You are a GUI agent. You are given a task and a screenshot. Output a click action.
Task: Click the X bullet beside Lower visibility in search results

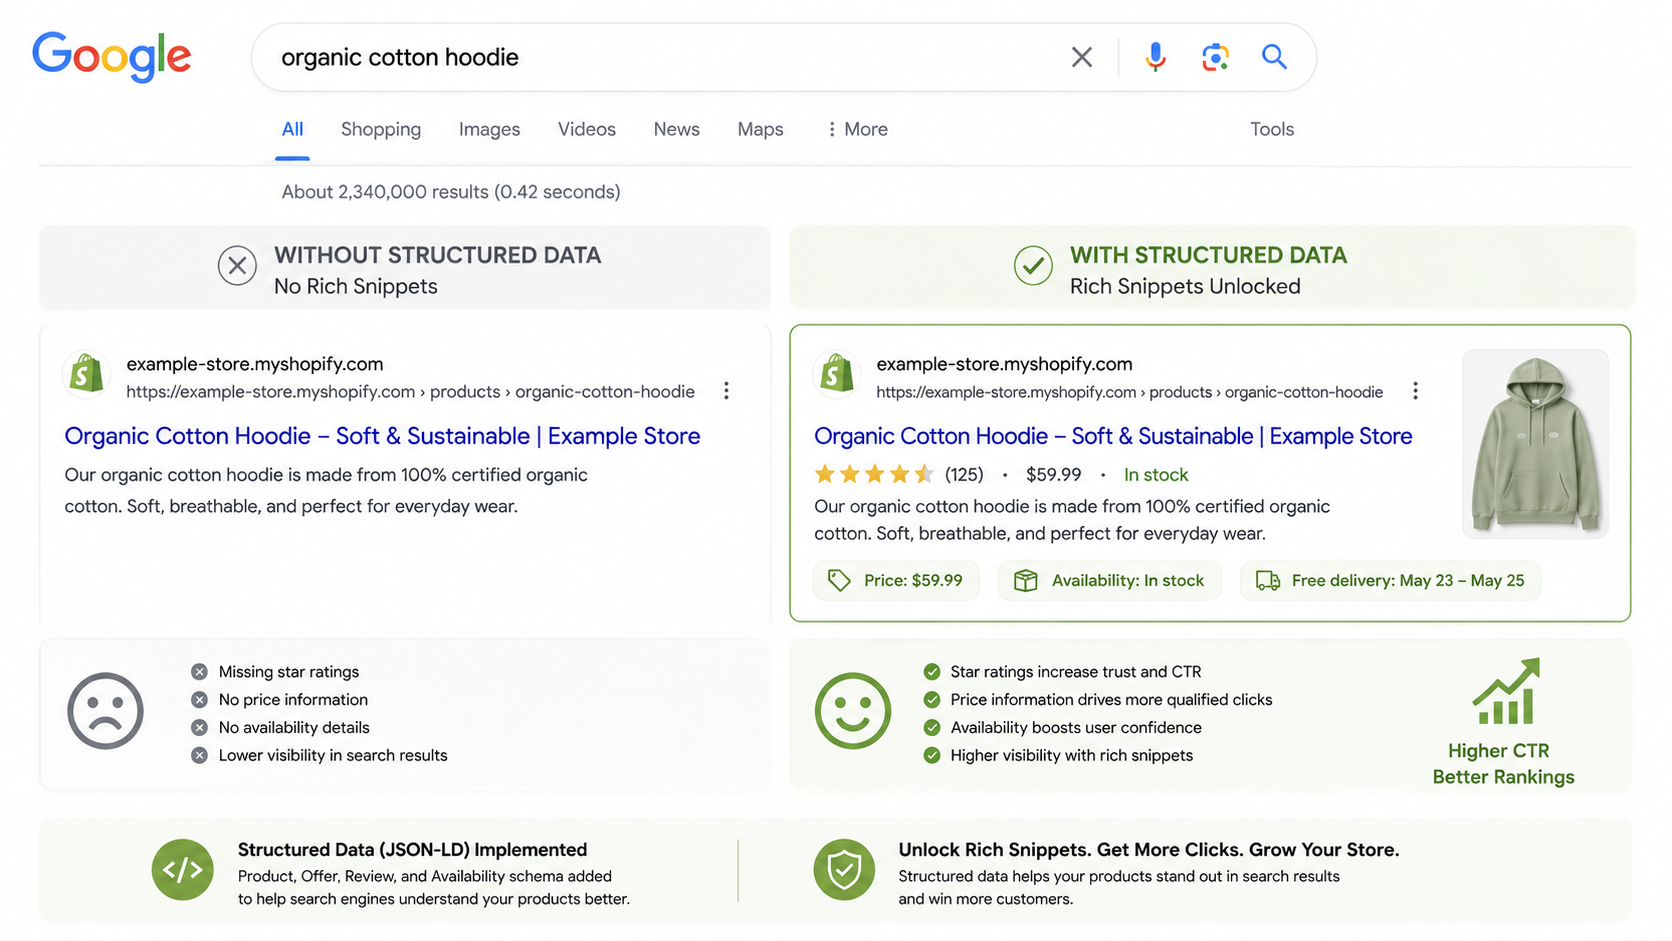tap(199, 756)
